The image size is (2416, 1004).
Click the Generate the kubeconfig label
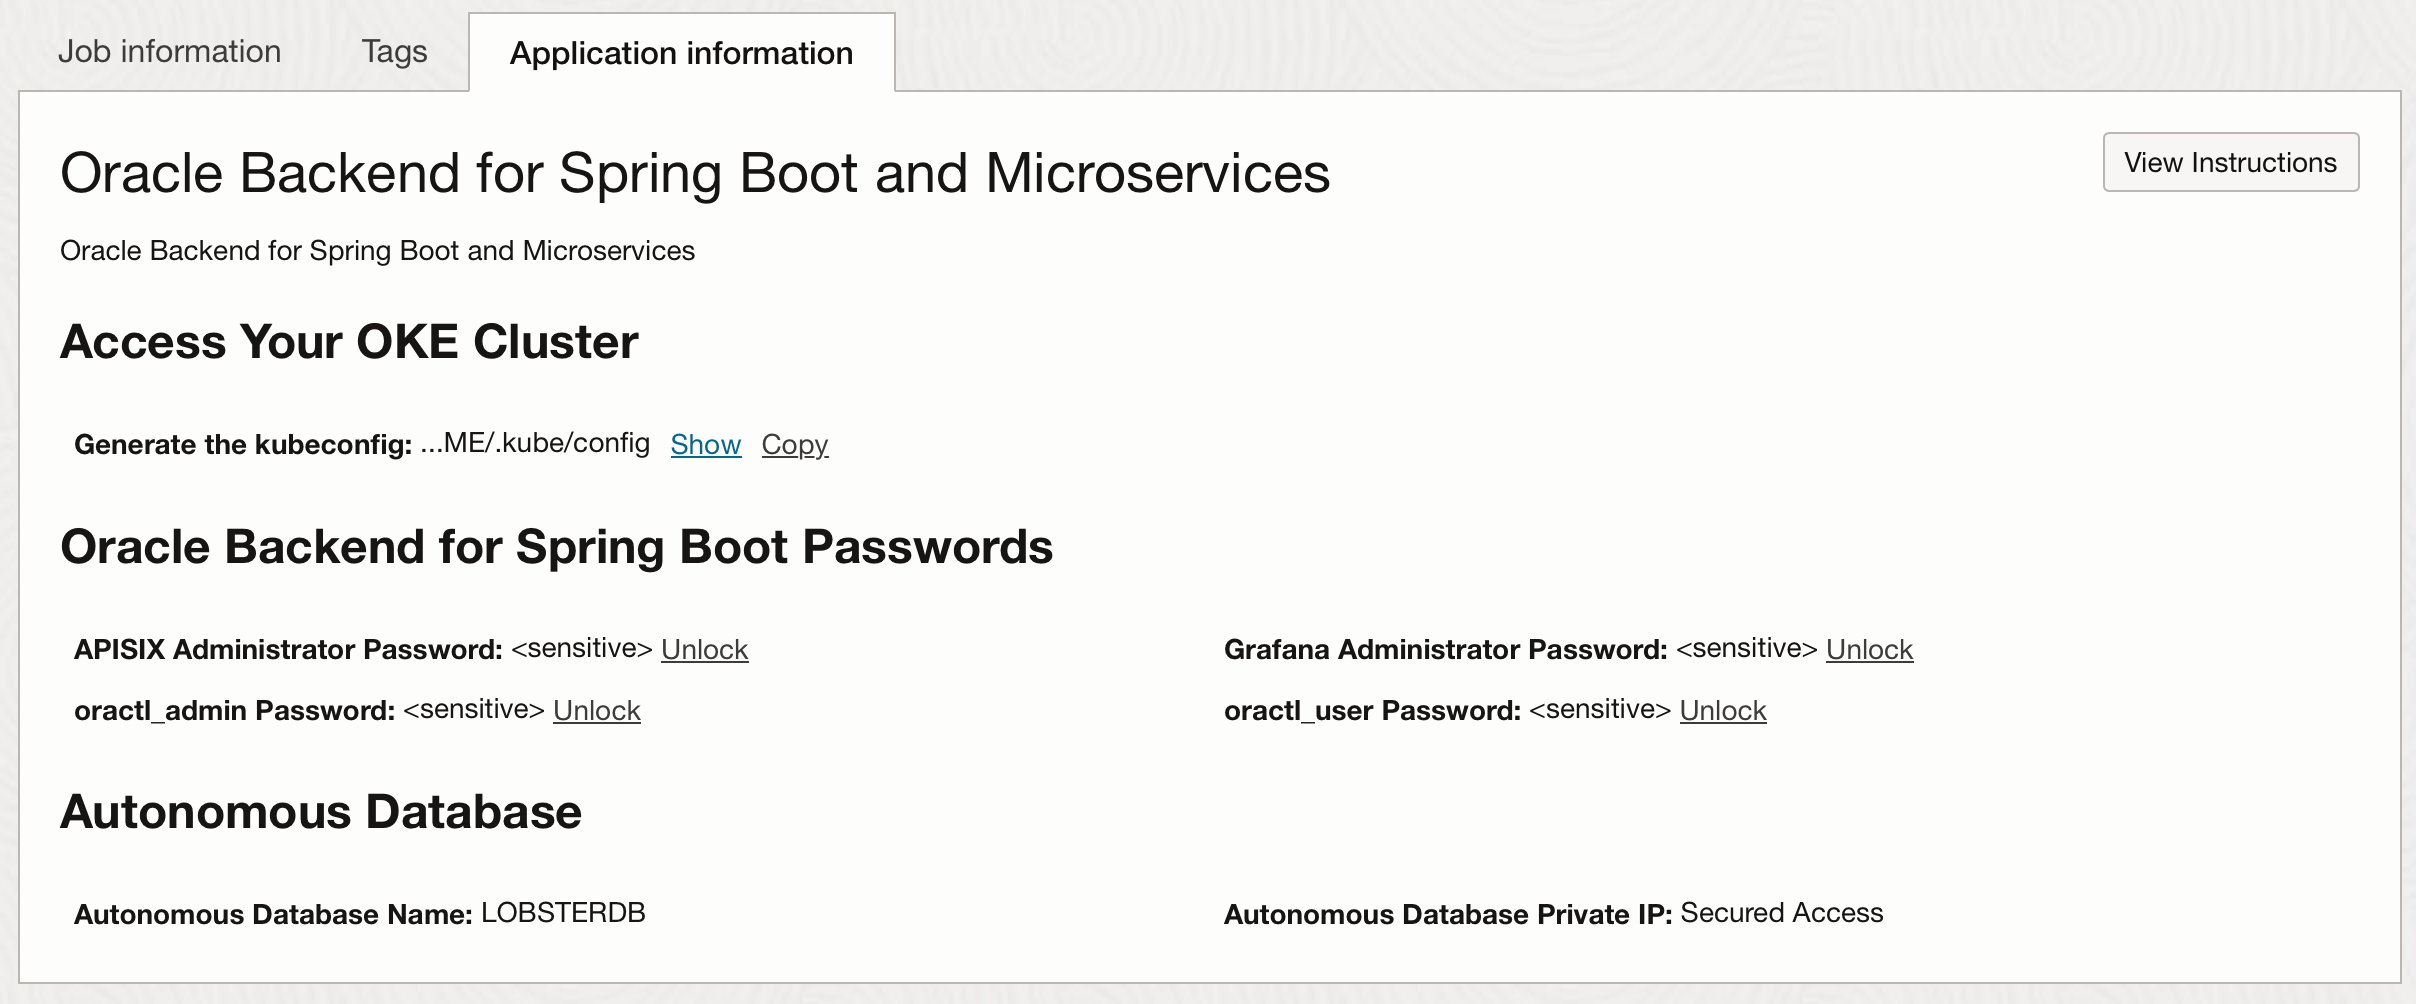[x=243, y=445]
